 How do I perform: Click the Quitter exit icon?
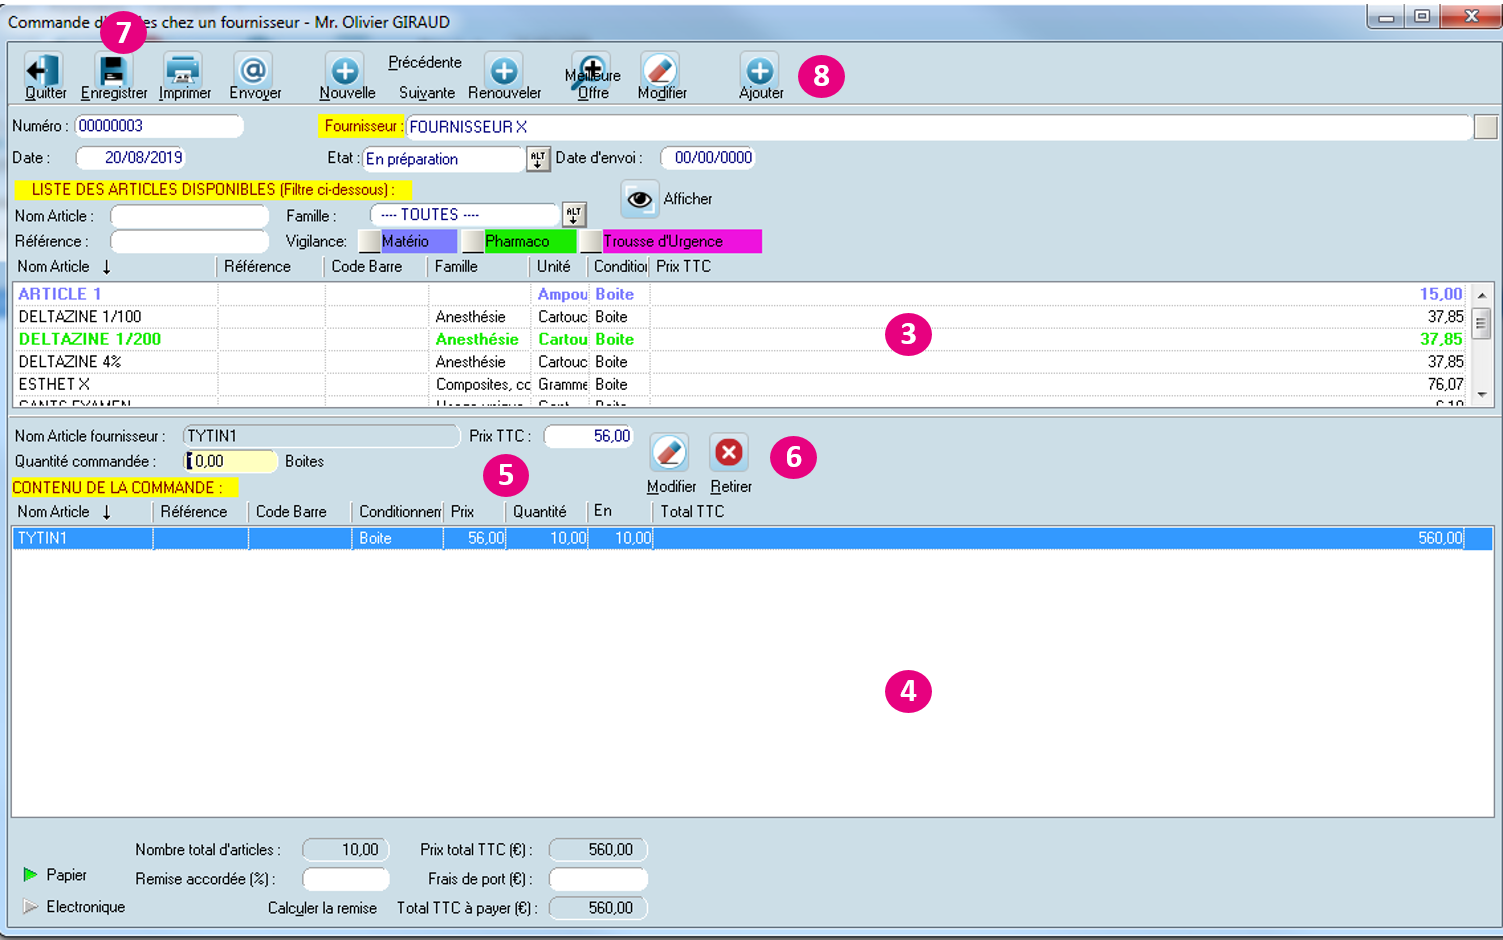[43, 70]
